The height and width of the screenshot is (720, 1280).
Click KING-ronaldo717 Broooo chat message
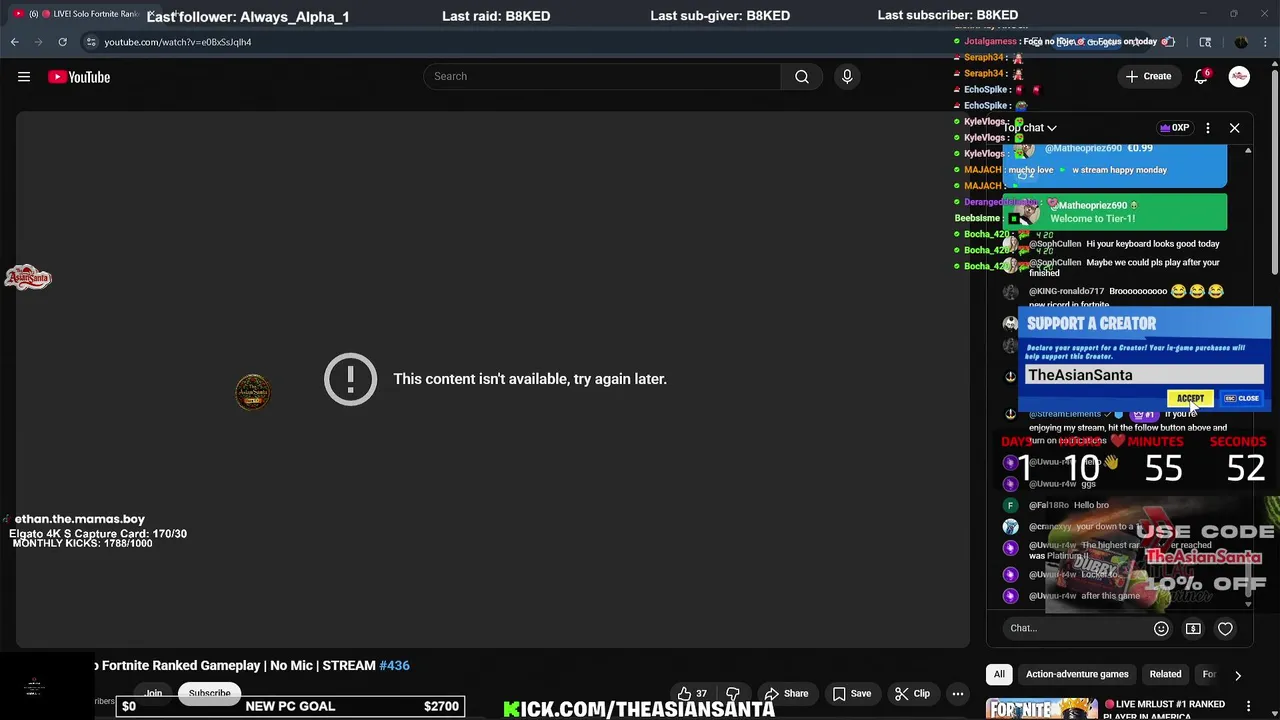coord(1114,296)
